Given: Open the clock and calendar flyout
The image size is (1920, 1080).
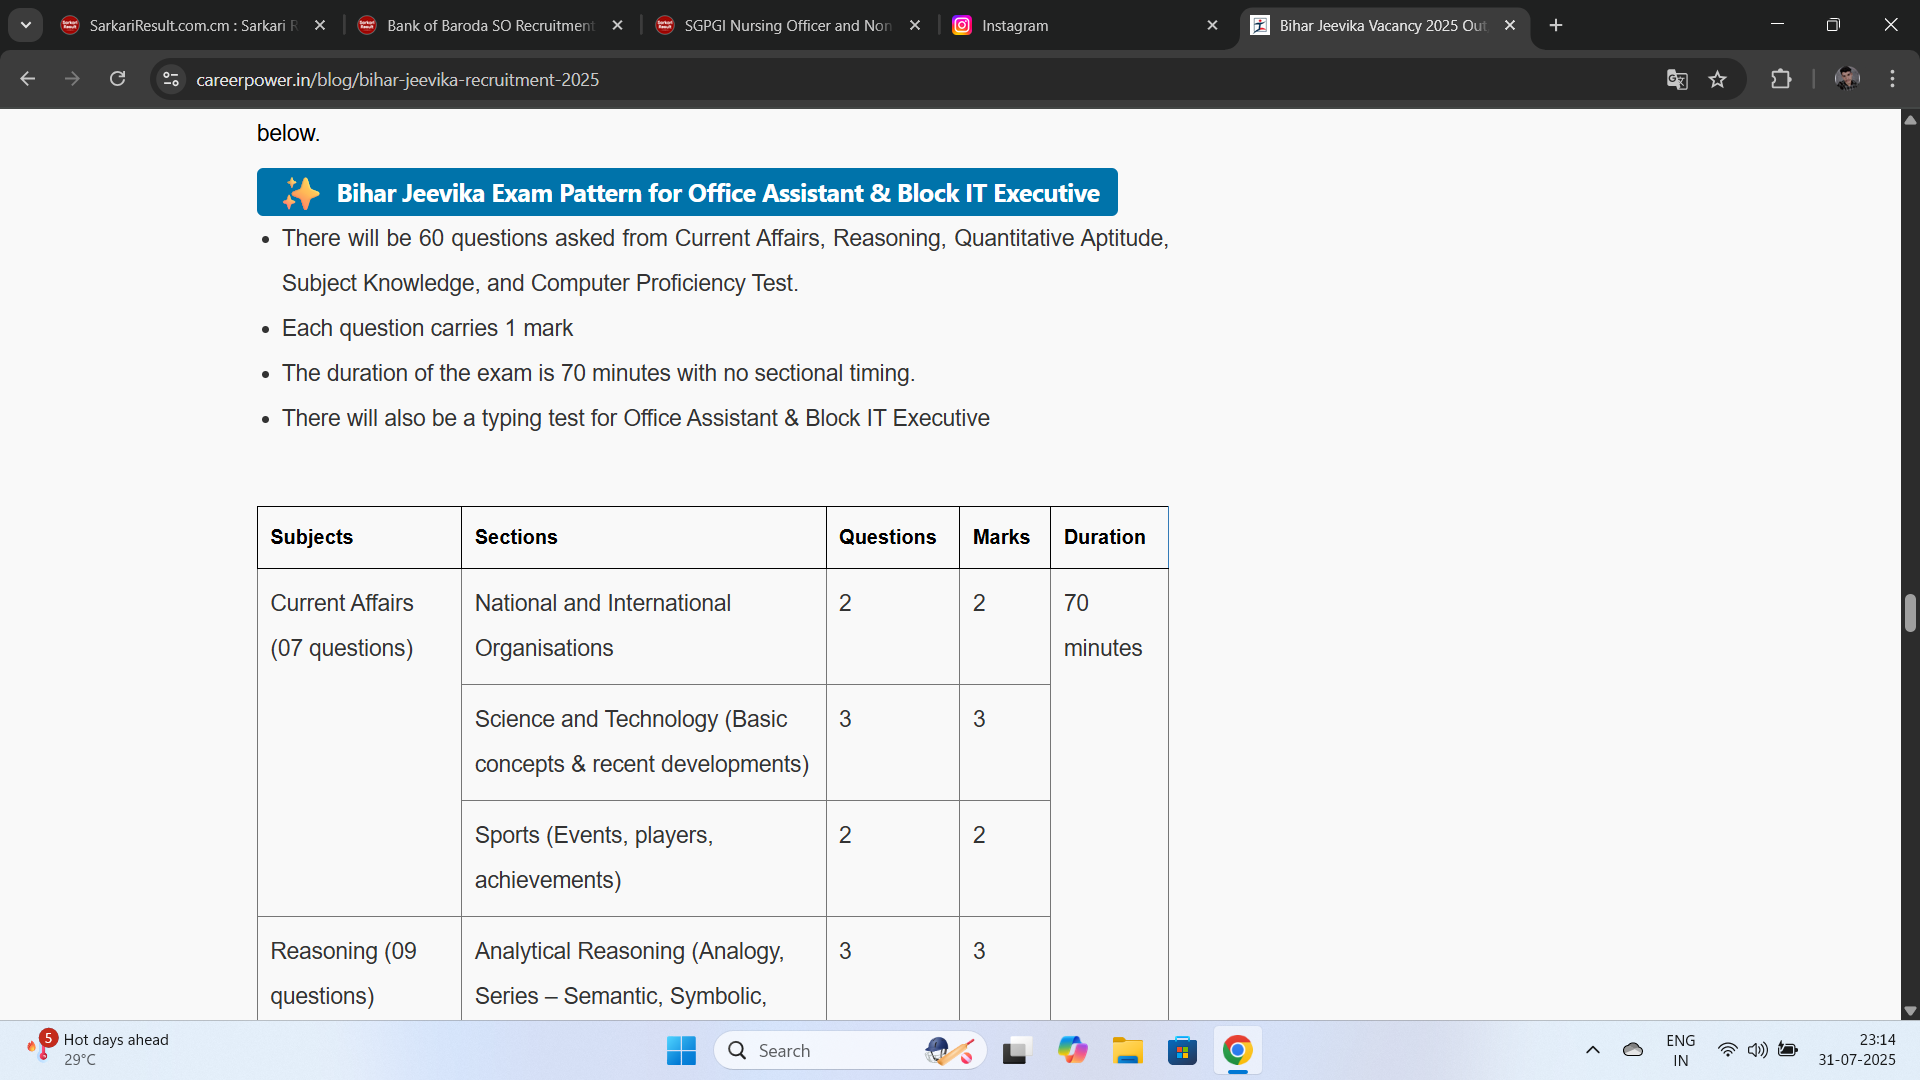Looking at the screenshot, I should [1857, 1050].
